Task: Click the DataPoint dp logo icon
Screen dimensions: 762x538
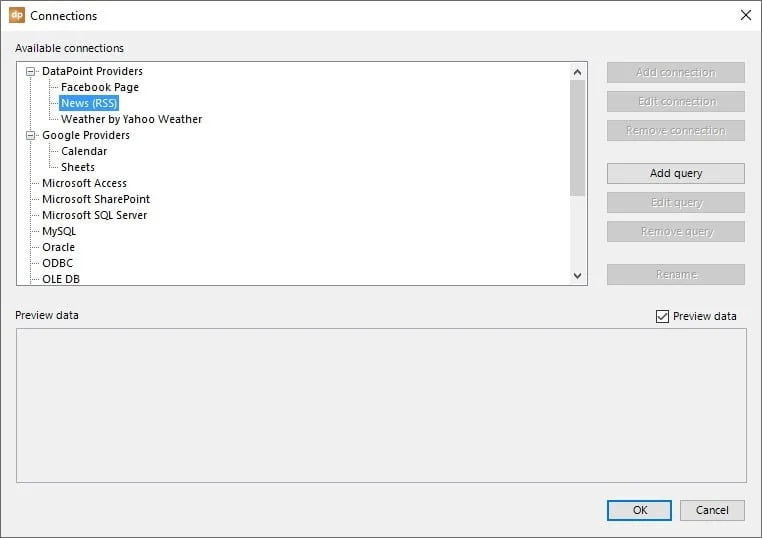Action: [17, 15]
